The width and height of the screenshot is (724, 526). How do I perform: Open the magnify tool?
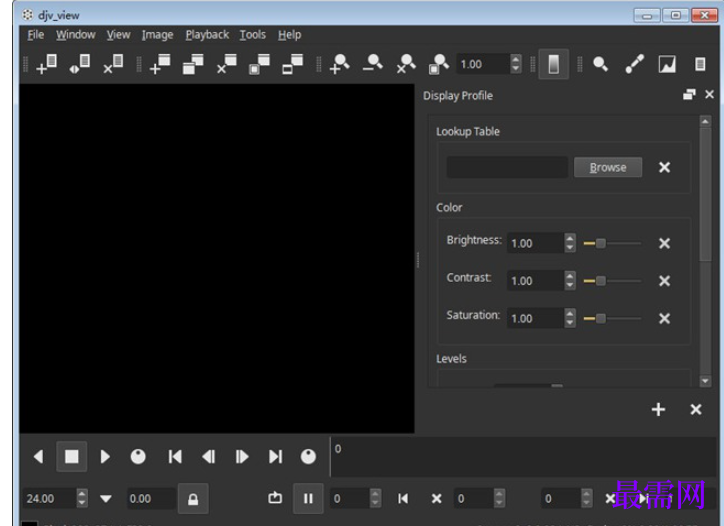[x=600, y=64]
